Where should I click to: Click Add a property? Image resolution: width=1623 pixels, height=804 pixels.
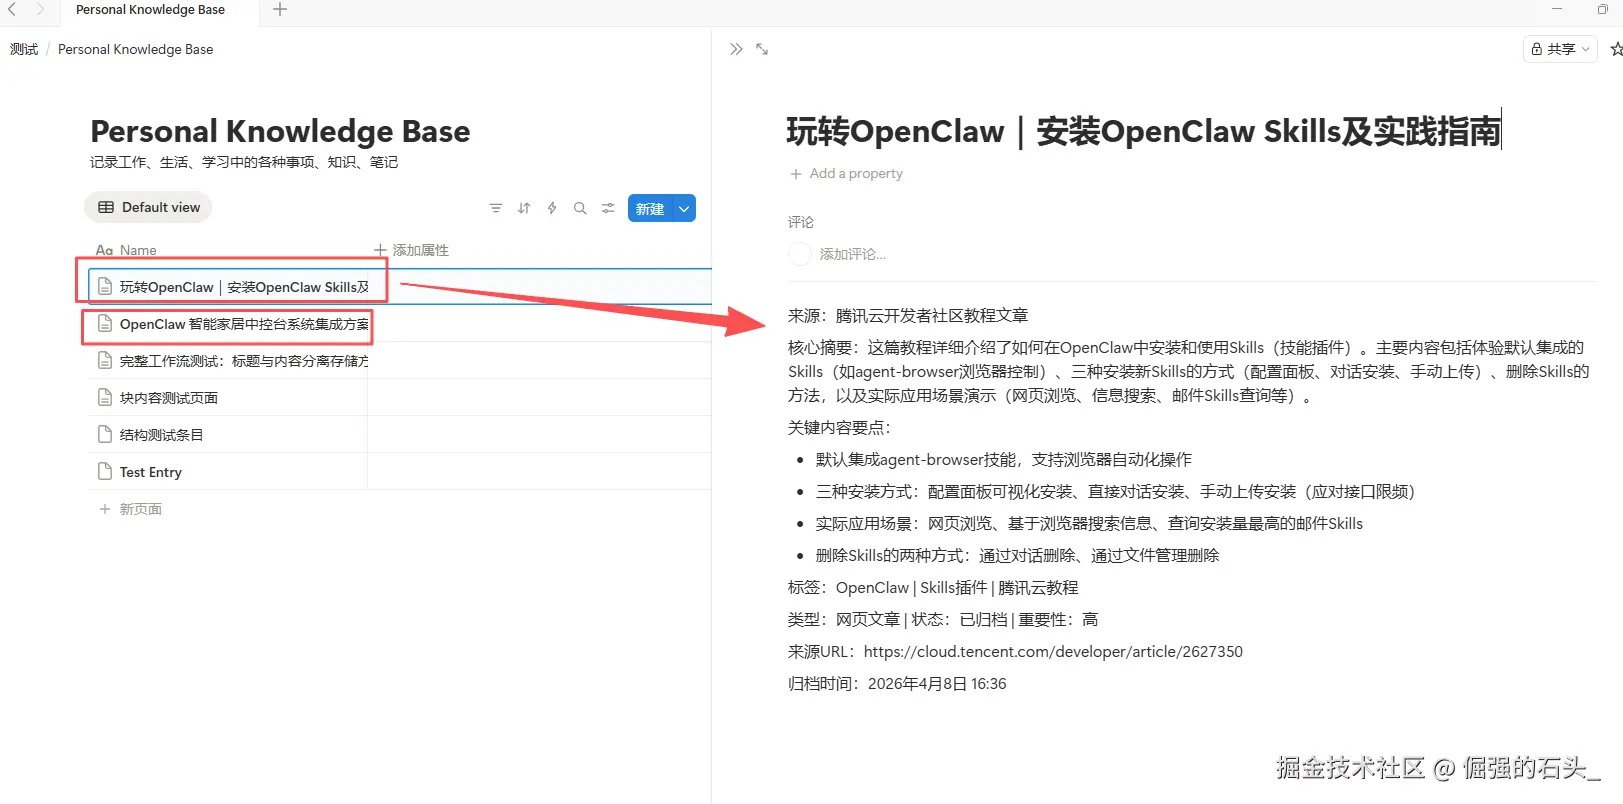tap(846, 173)
